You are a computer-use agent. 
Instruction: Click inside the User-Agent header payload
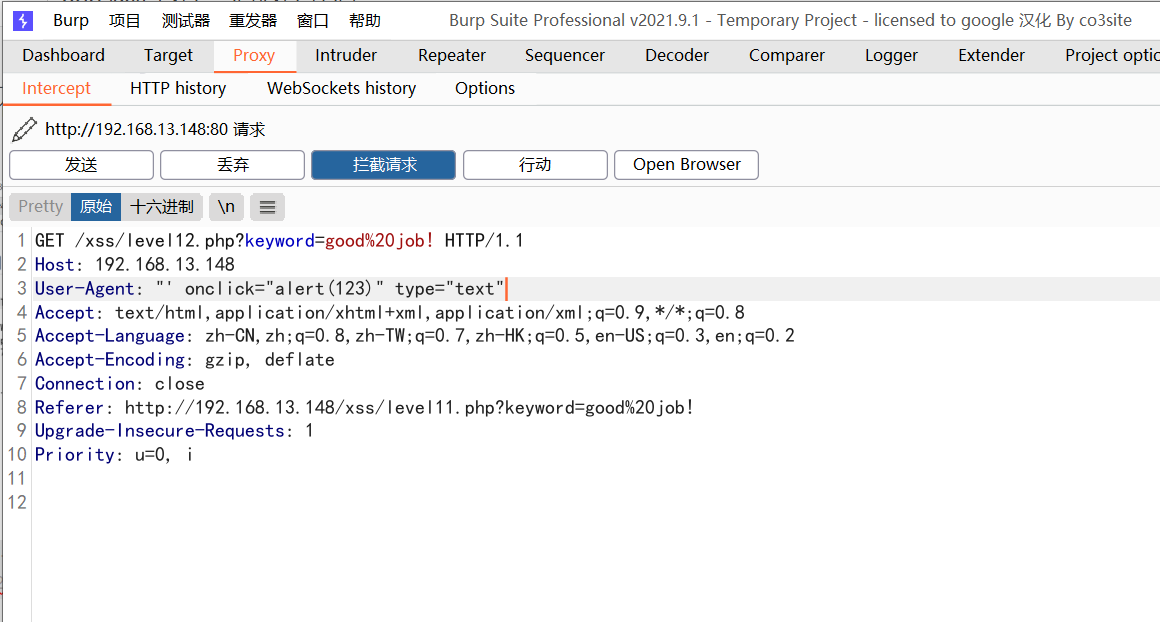[330, 288]
